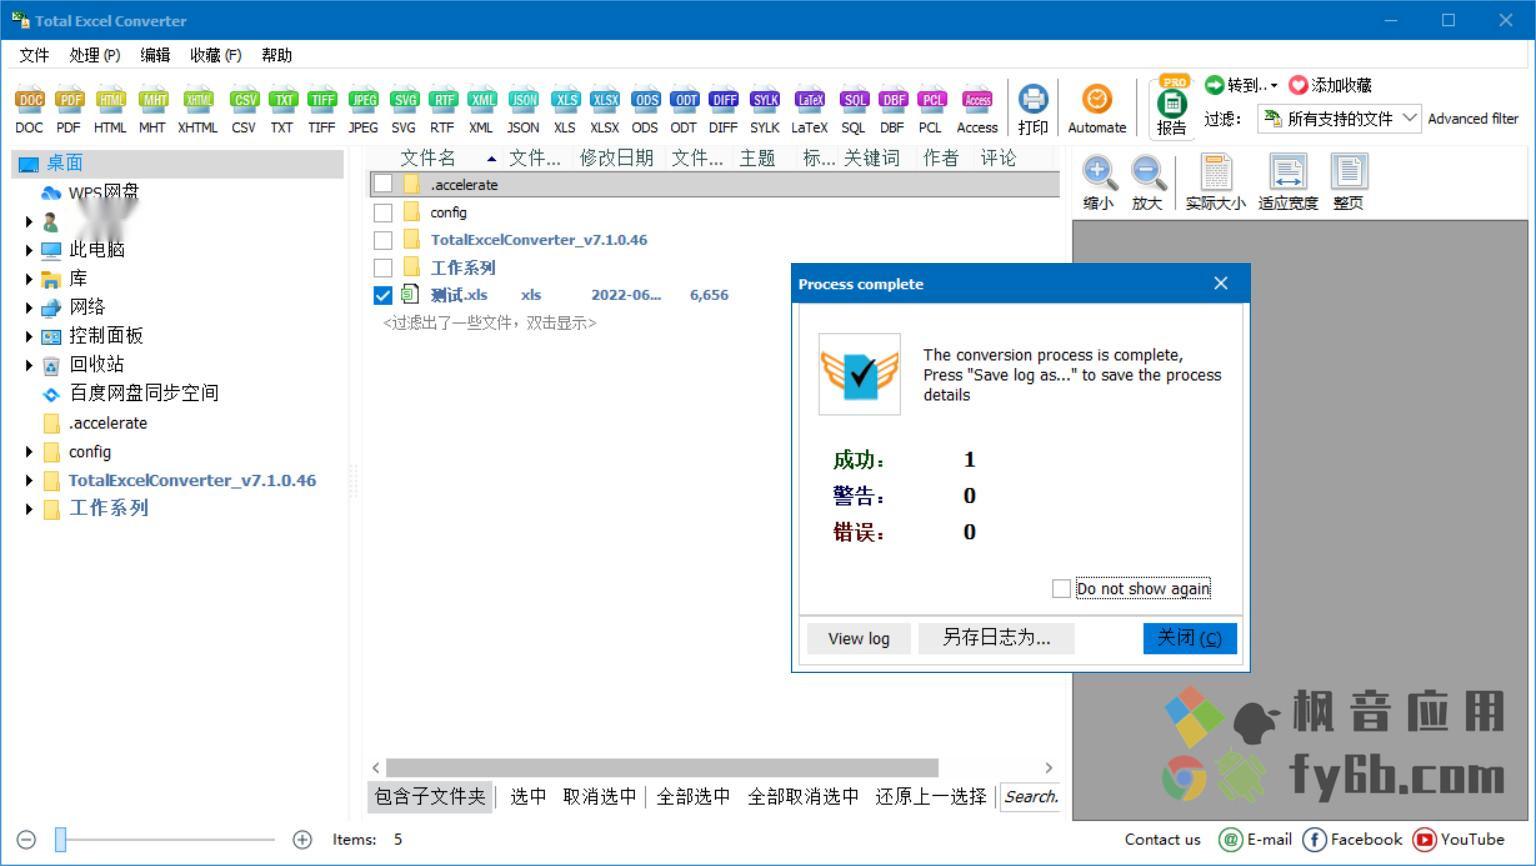Image resolution: width=1536 pixels, height=866 pixels.
Task: Expand the 此电脑 tree node
Action: (x=29, y=250)
